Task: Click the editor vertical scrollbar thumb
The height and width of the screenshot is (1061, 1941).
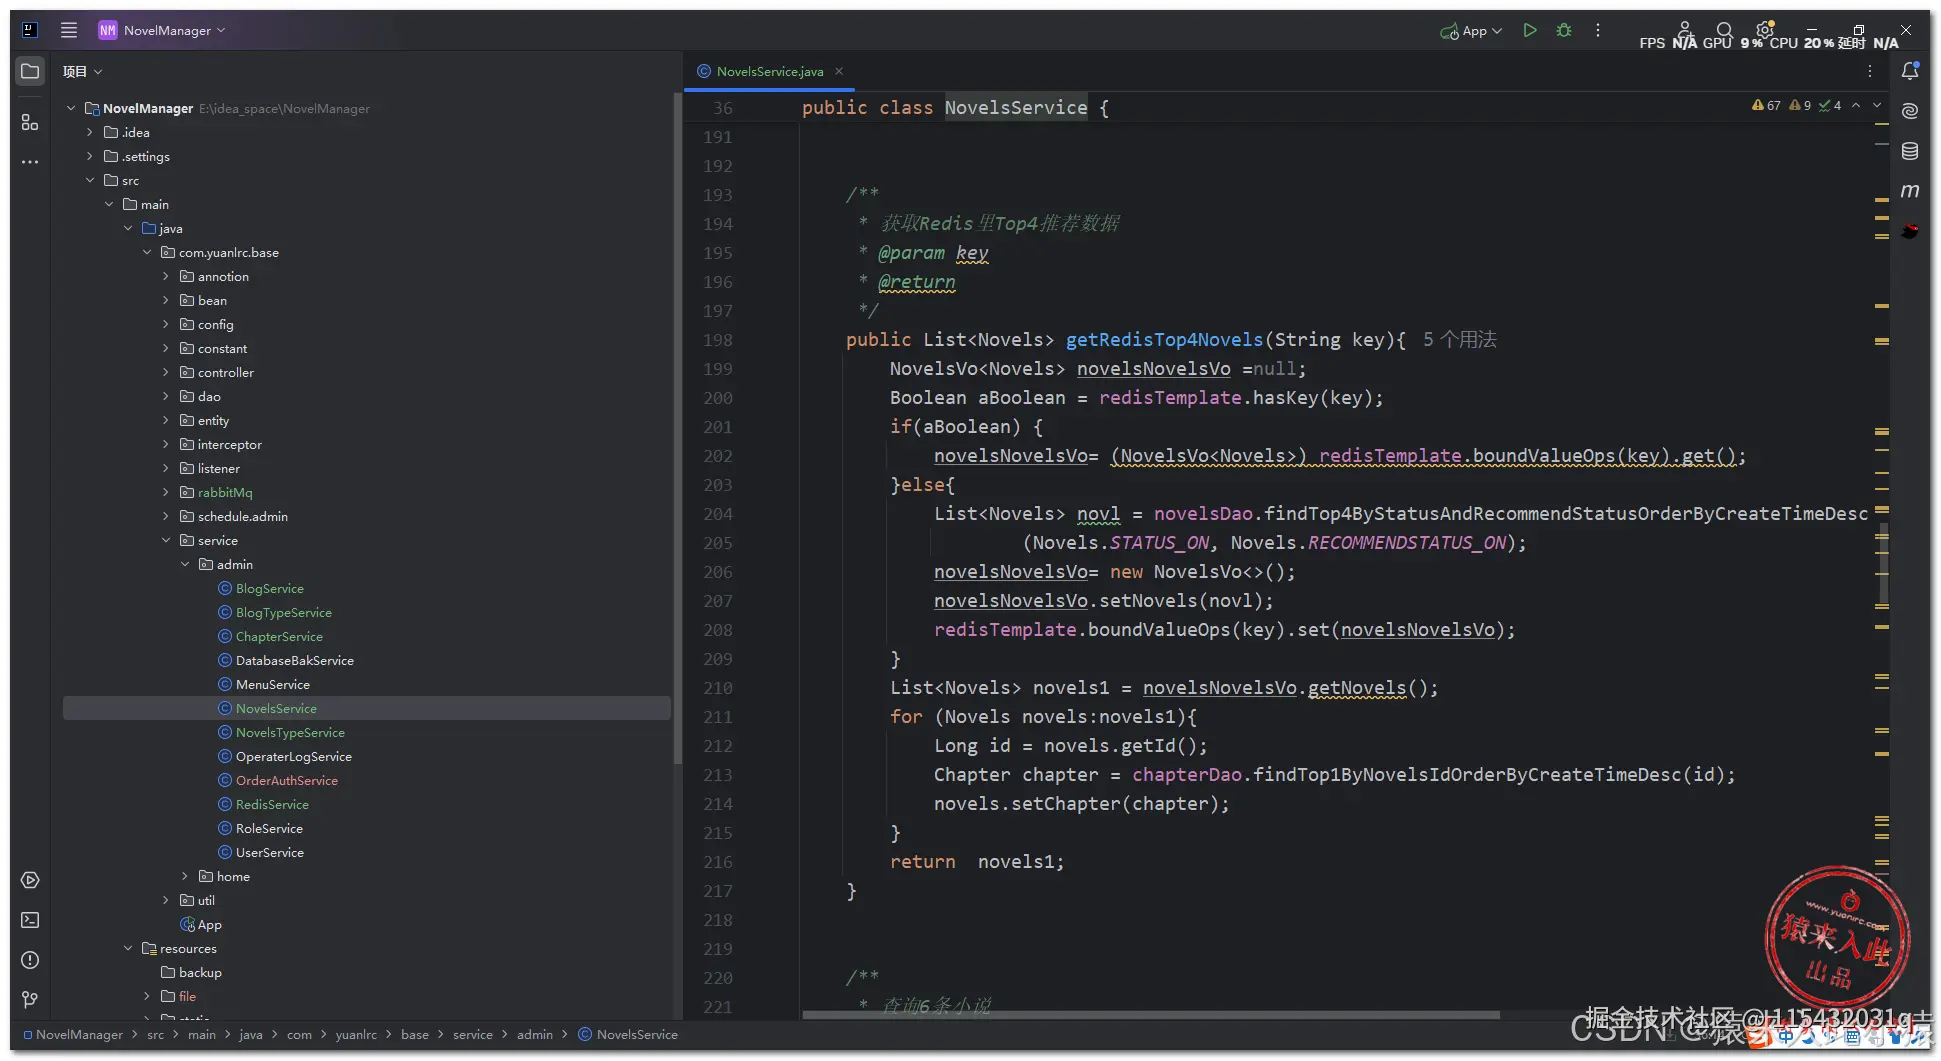Action: (1885, 565)
